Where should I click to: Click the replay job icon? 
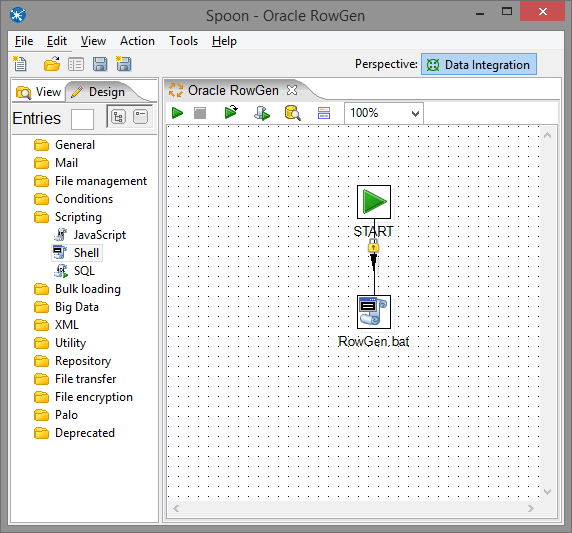tap(231, 112)
